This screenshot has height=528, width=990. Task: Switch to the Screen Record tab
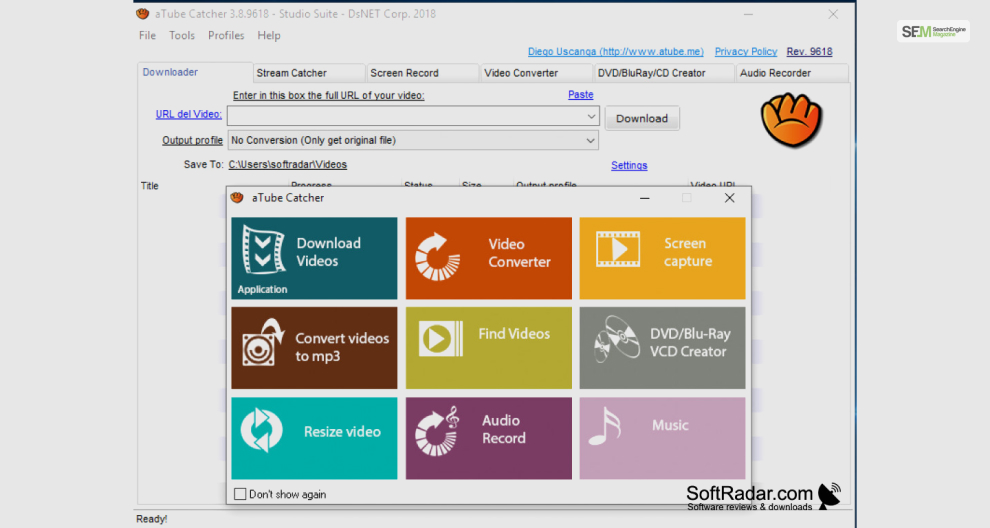point(422,73)
